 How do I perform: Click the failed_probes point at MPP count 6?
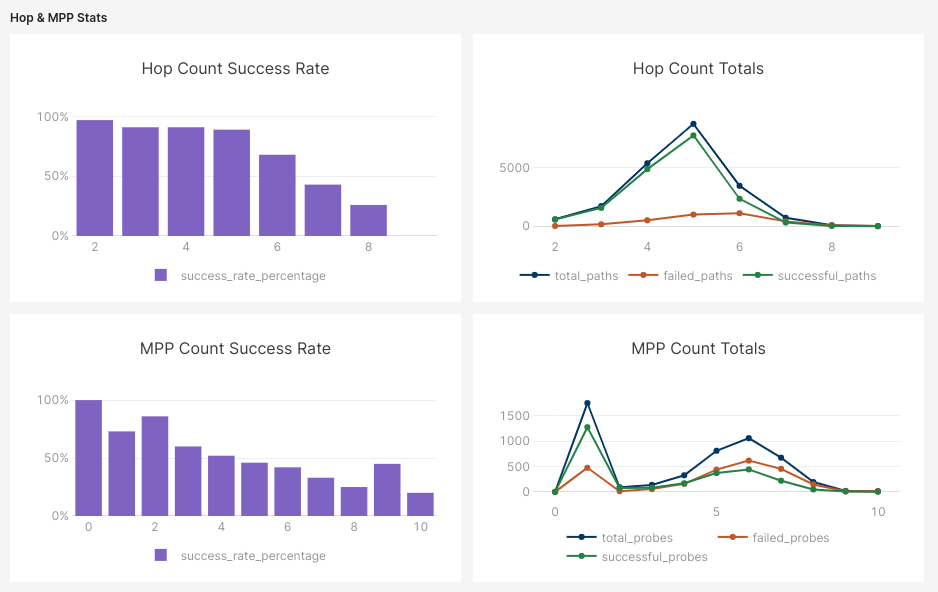(748, 461)
